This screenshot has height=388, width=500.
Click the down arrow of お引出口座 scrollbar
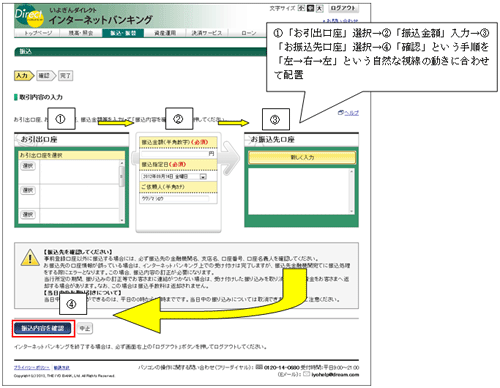pyautogui.click(x=122, y=220)
